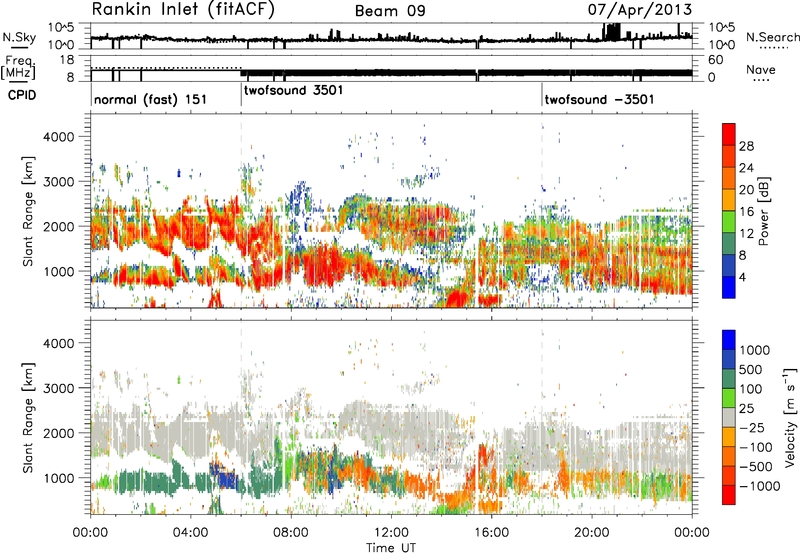Click the "24" power colorbar value
Screen dimensions: 800x554
point(746,168)
